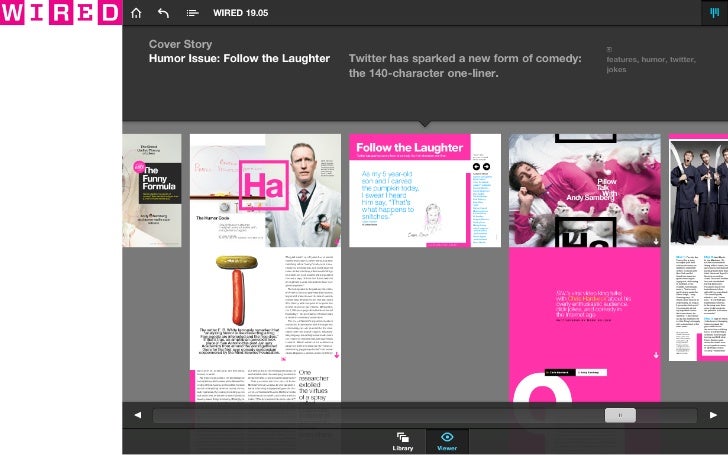
Task: Tap the down arrow on the pink interview page
Action: [x=656, y=355]
